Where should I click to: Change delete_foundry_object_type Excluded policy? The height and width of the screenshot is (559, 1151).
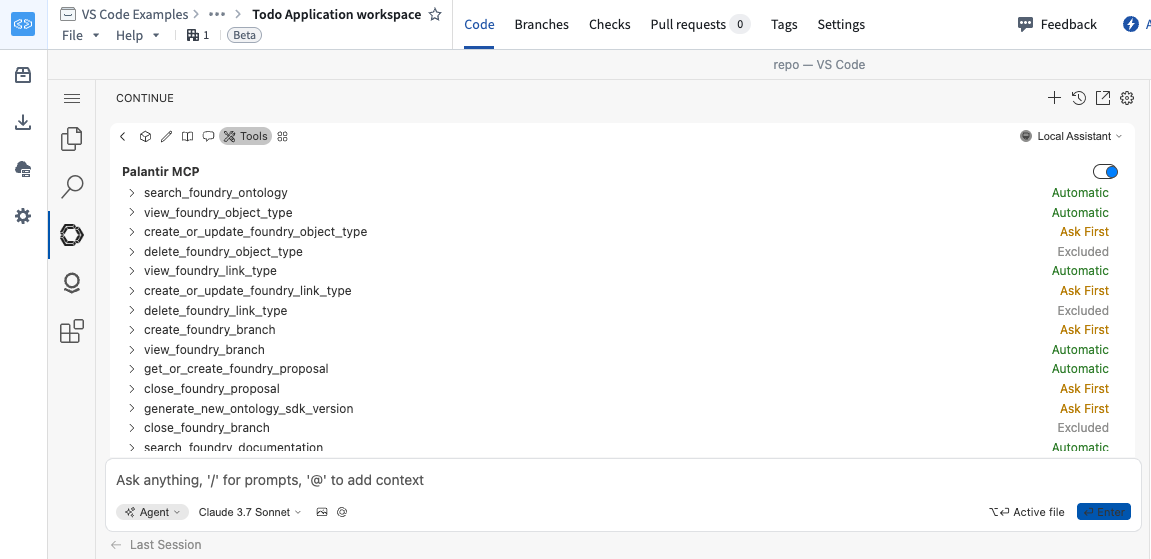tap(1083, 252)
